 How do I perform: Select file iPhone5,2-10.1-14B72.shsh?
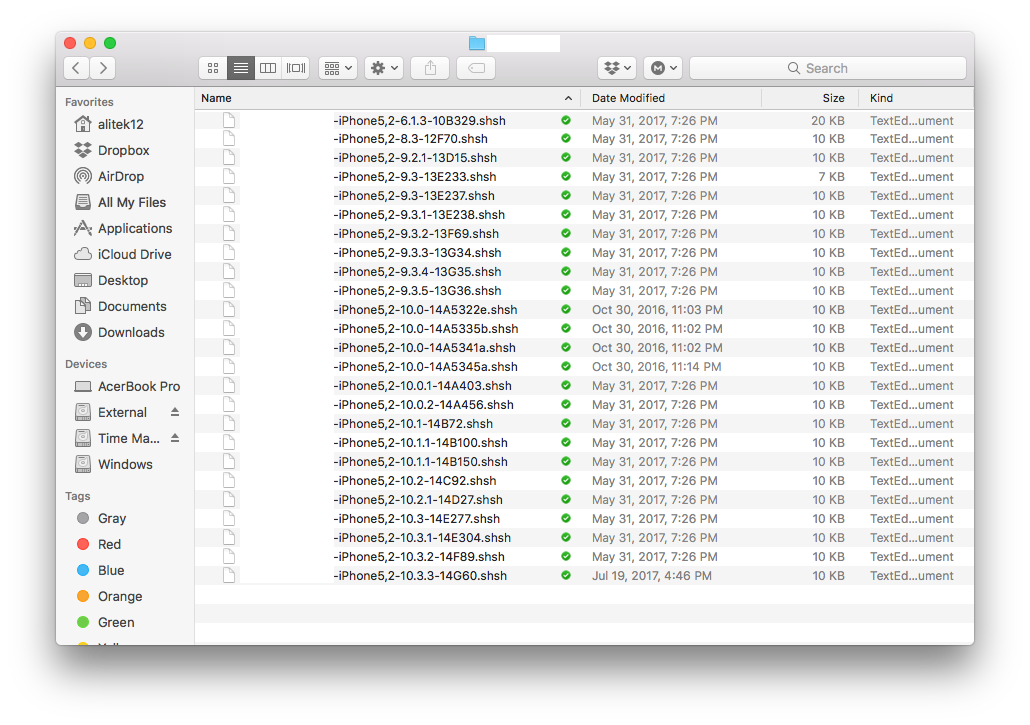(x=584, y=424)
